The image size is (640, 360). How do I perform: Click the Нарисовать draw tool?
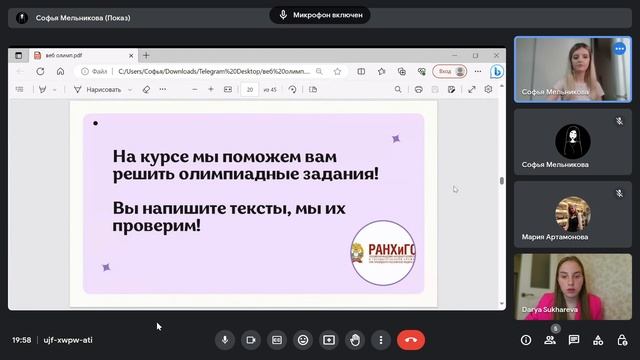click(x=98, y=89)
